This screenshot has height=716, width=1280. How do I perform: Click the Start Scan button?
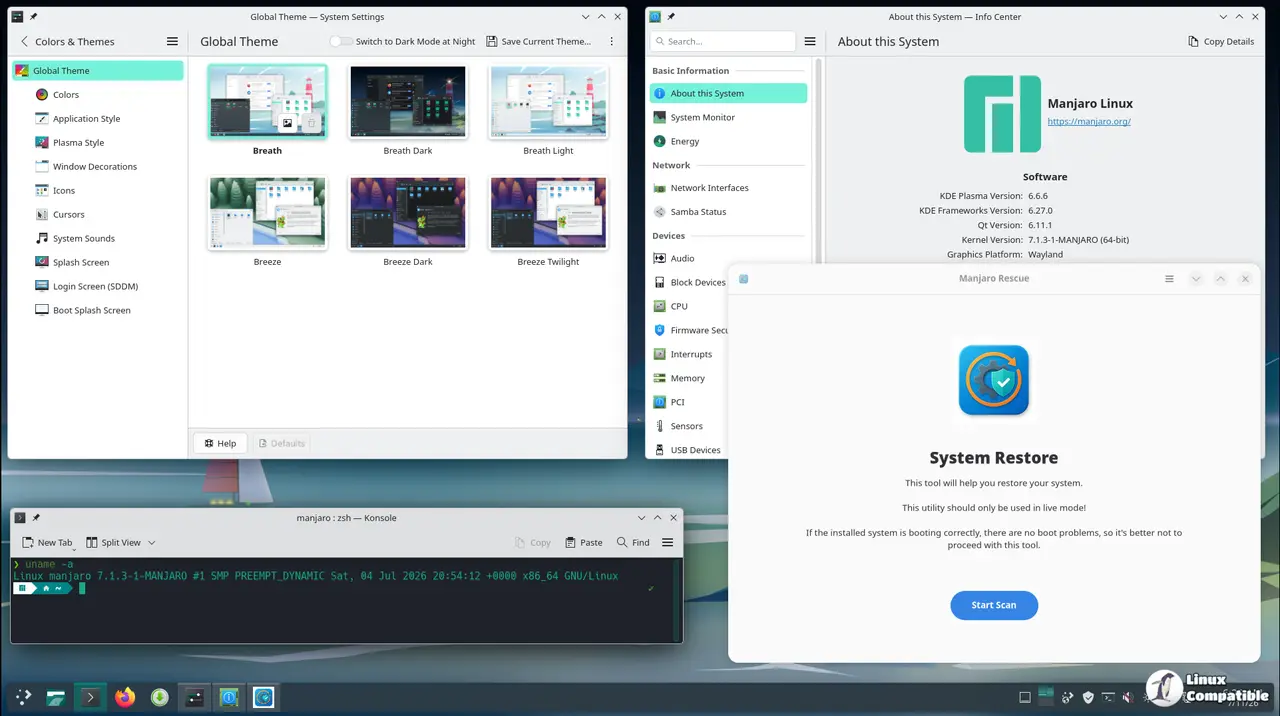(x=994, y=605)
